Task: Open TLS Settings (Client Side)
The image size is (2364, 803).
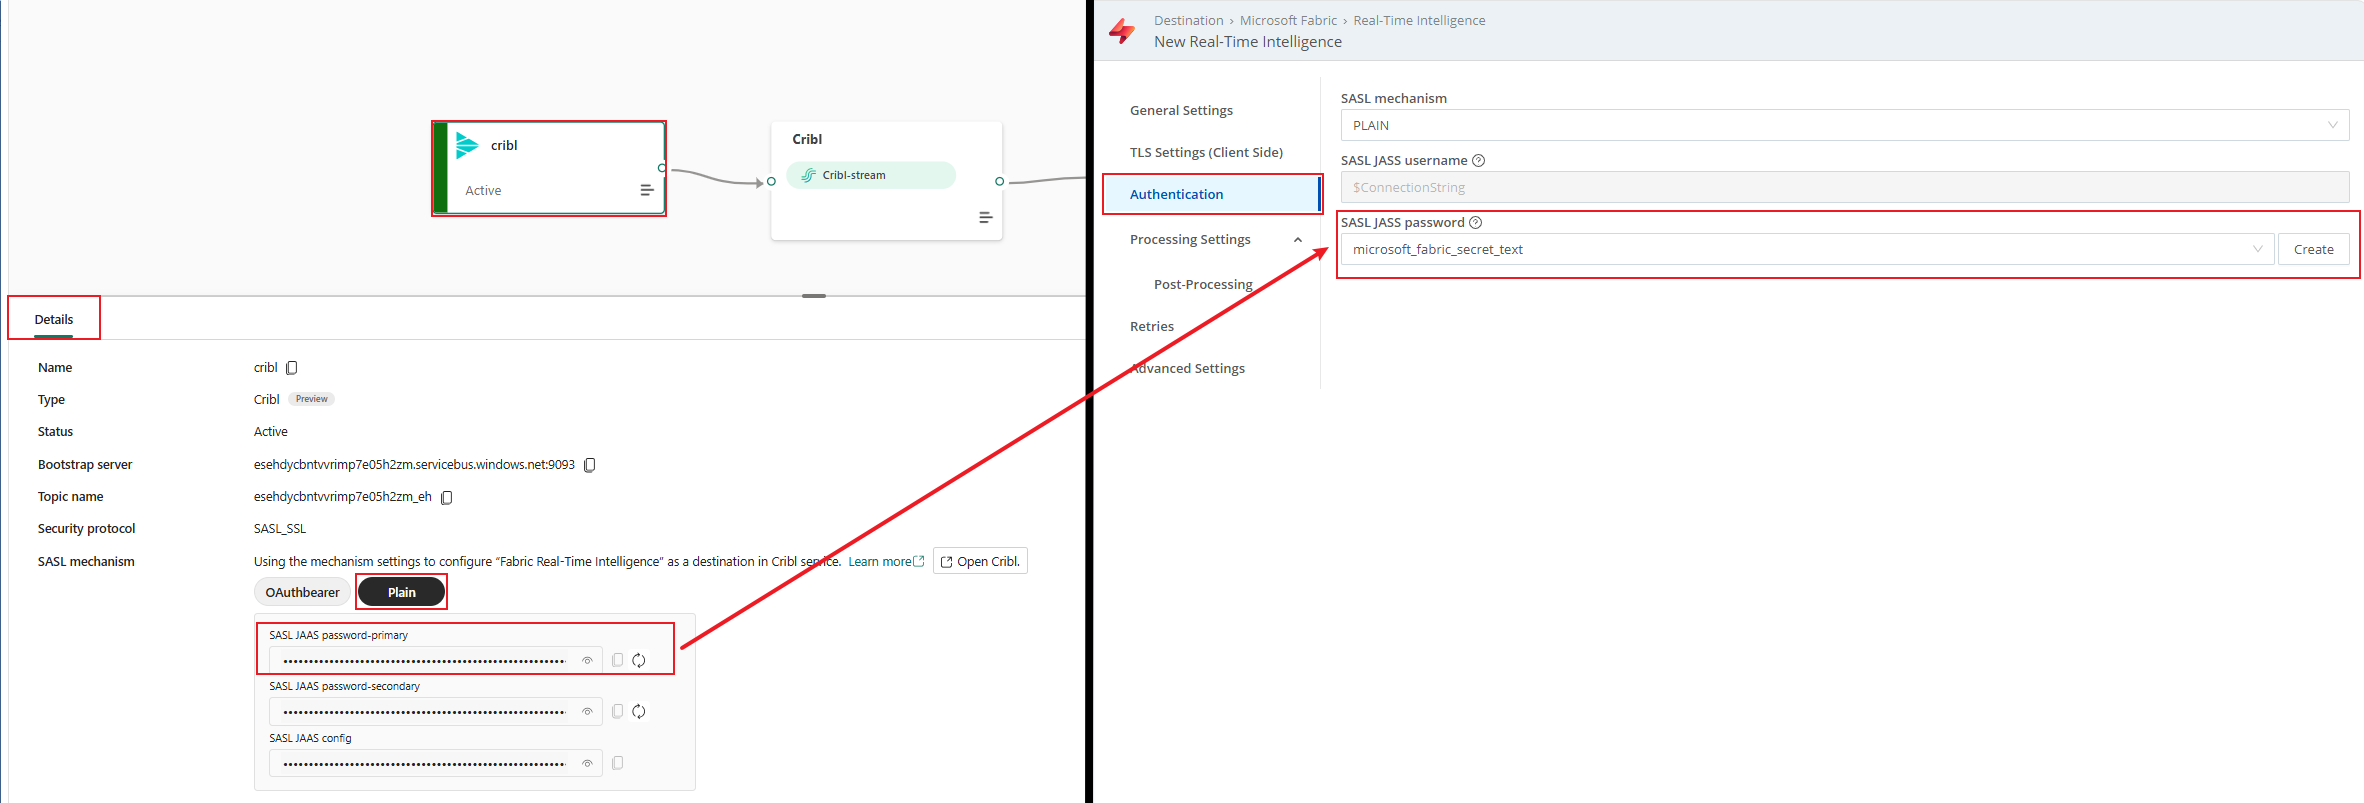Action: click(1206, 152)
